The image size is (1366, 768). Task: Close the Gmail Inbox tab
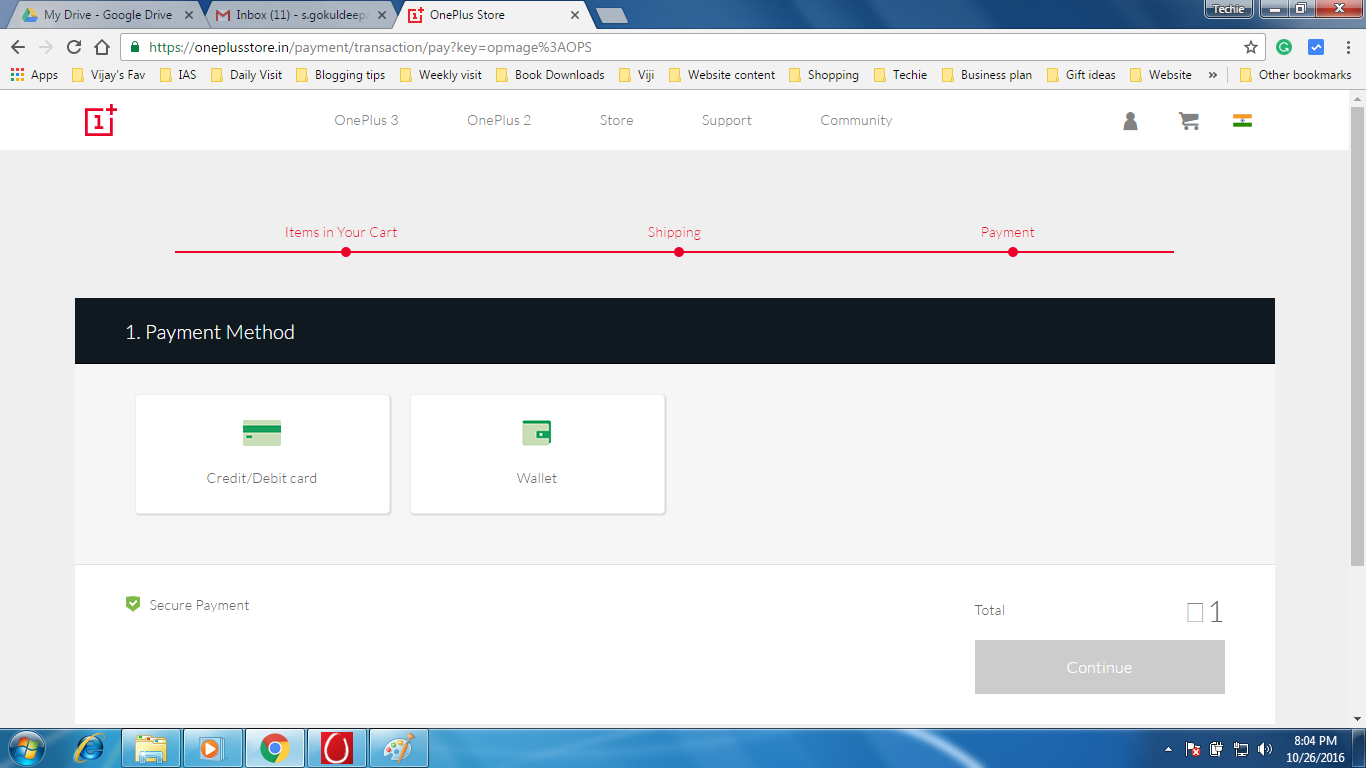[382, 15]
